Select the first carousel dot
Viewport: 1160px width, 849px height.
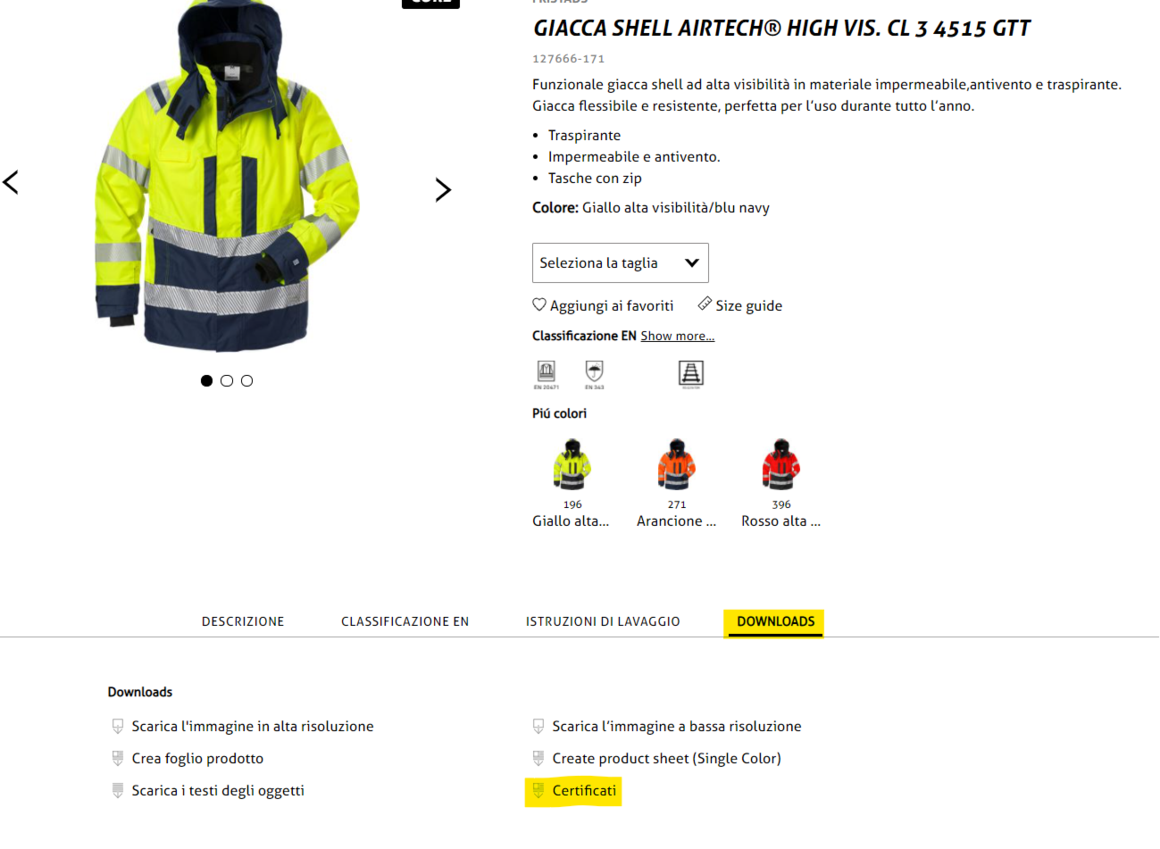coord(206,381)
